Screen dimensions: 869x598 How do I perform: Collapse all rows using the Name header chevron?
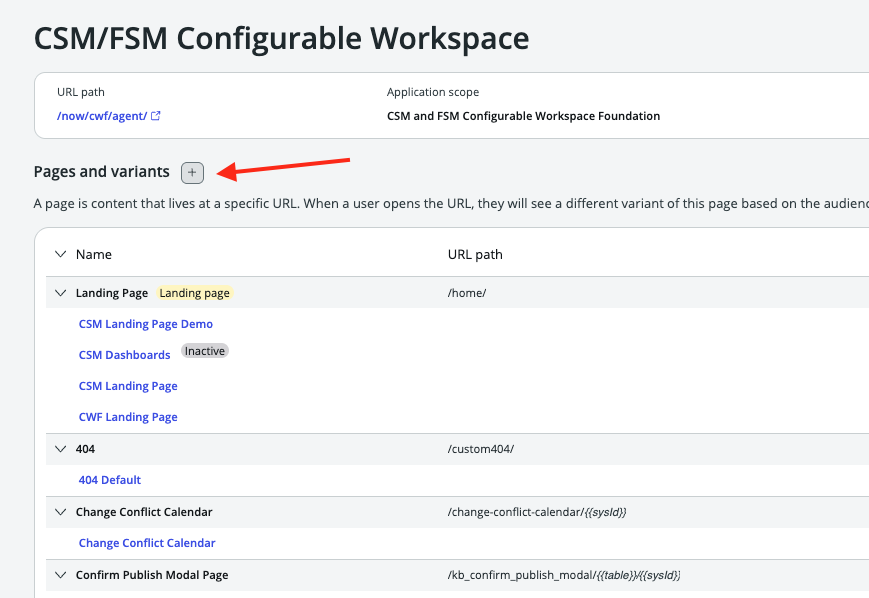pos(59,254)
